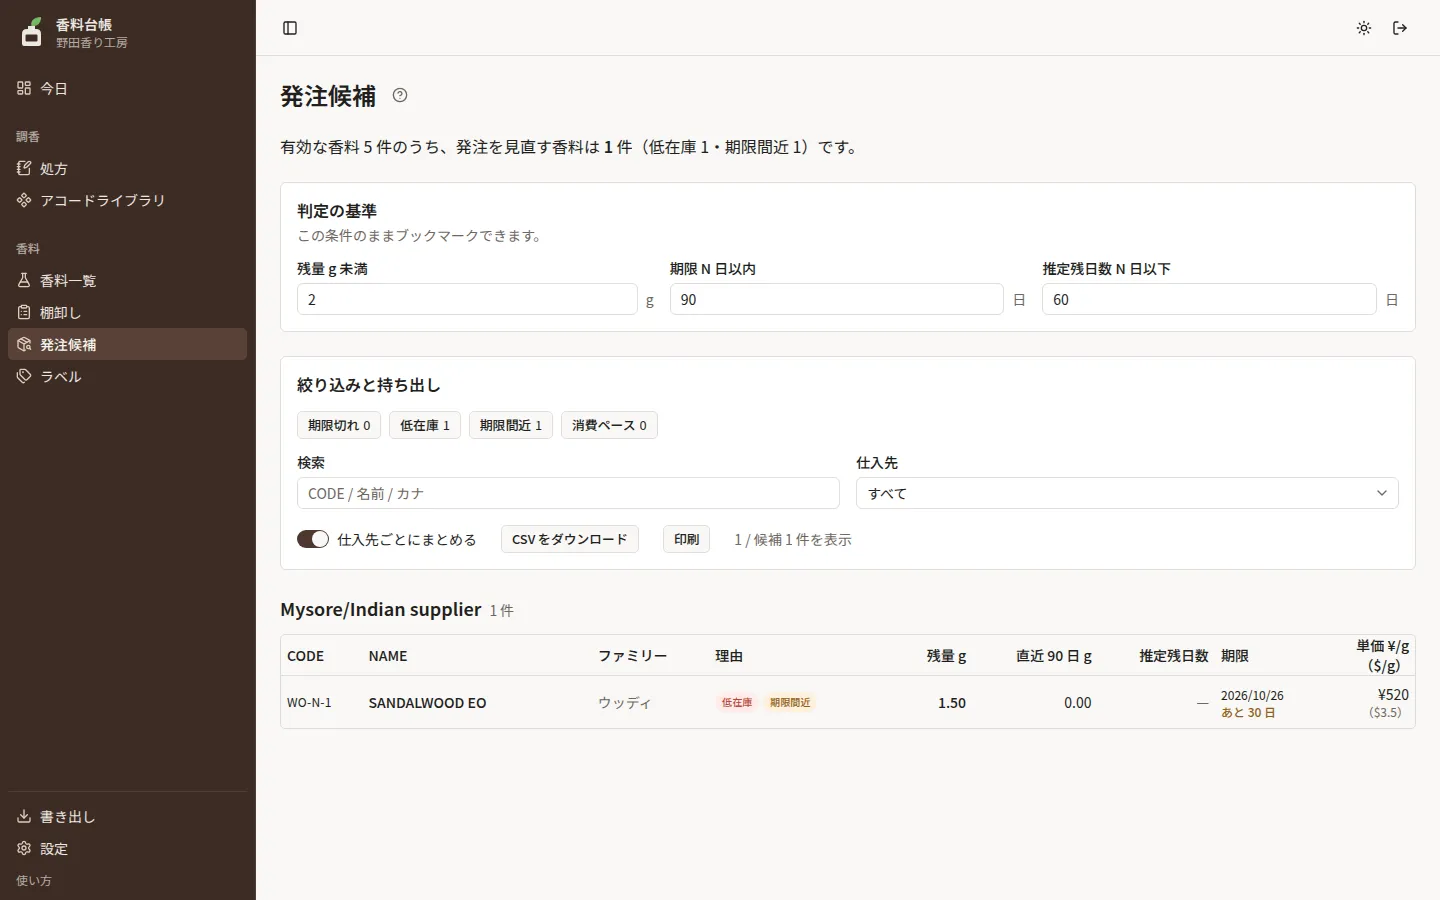Click the アコードライブラリ sidebar icon
Image resolution: width=1440 pixels, height=900 pixels.
click(x=24, y=200)
